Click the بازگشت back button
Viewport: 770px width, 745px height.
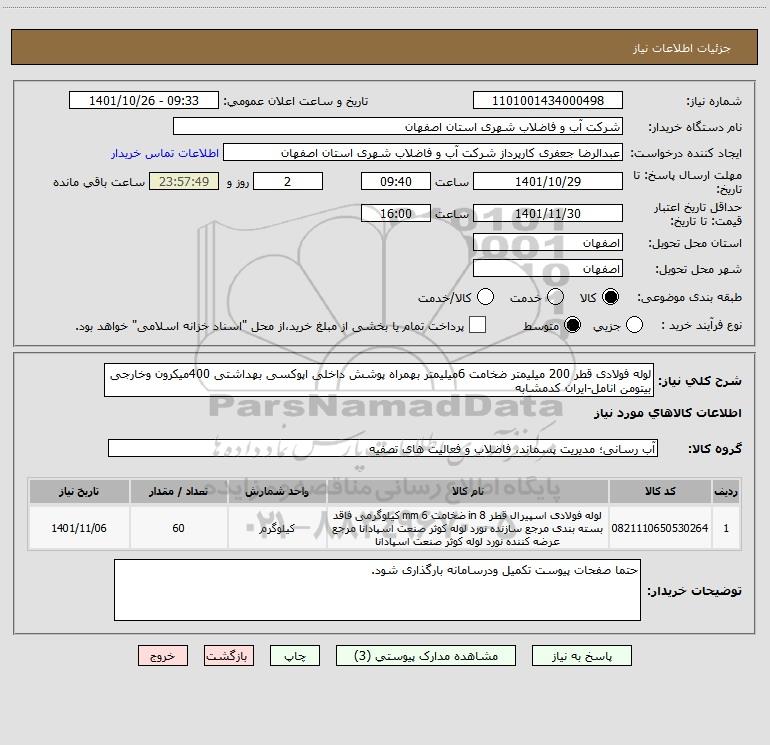pyautogui.click(x=229, y=656)
